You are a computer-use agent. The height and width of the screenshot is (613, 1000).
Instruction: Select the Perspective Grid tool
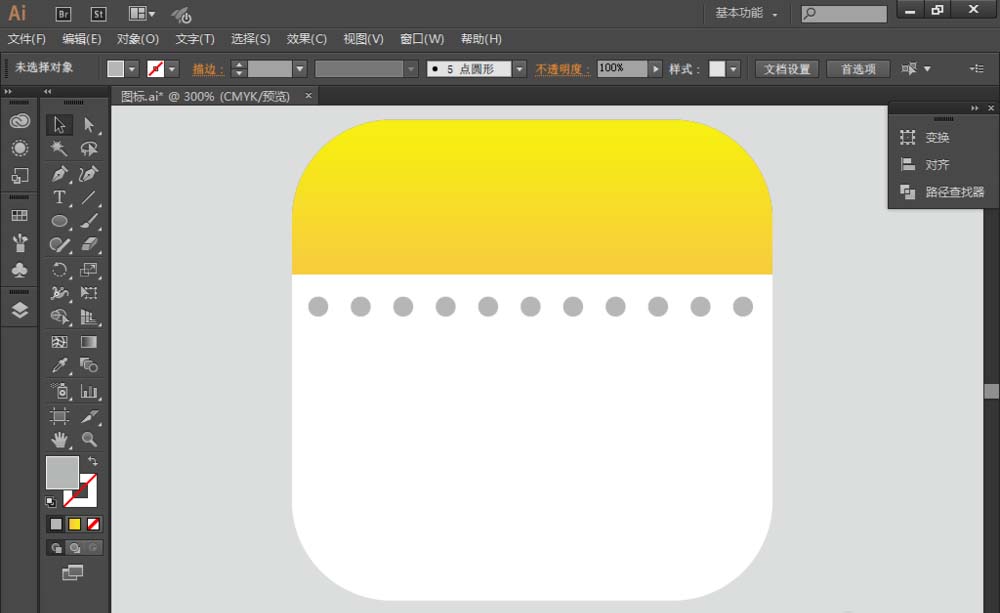click(x=89, y=317)
